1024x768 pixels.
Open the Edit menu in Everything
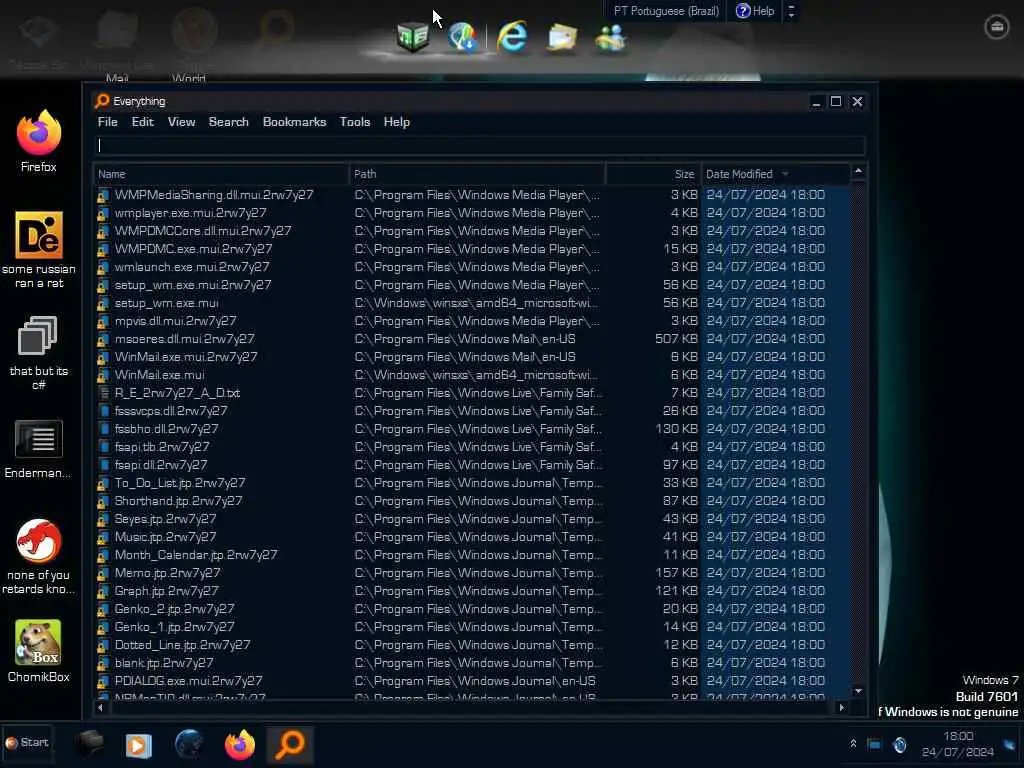(x=142, y=122)
